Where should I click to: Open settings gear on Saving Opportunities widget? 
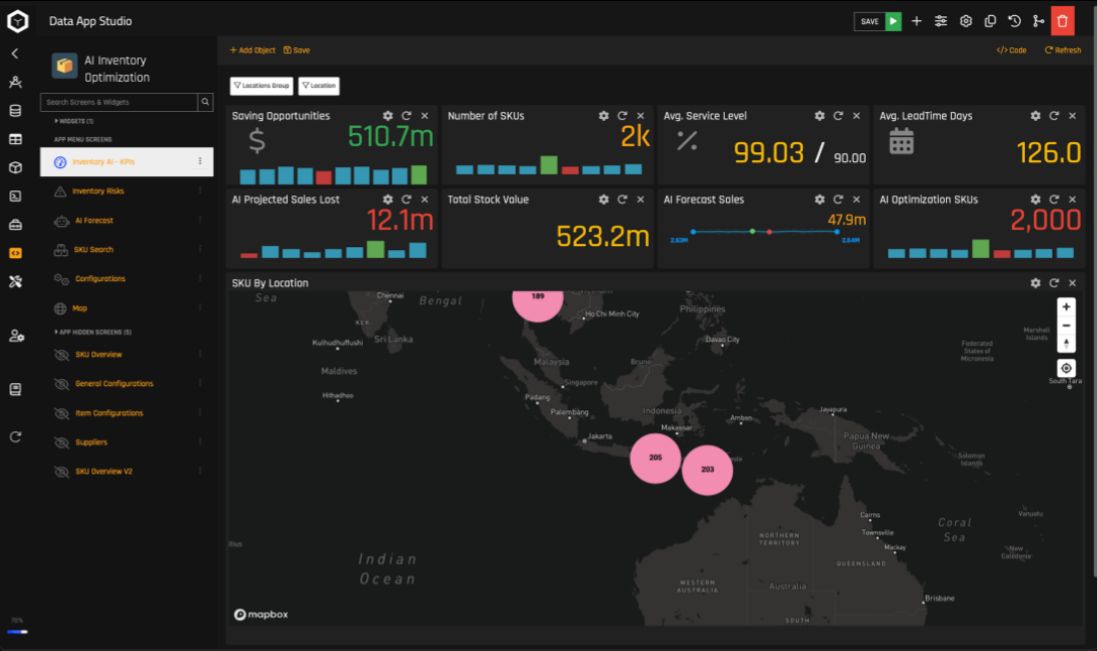click(388, 116)
